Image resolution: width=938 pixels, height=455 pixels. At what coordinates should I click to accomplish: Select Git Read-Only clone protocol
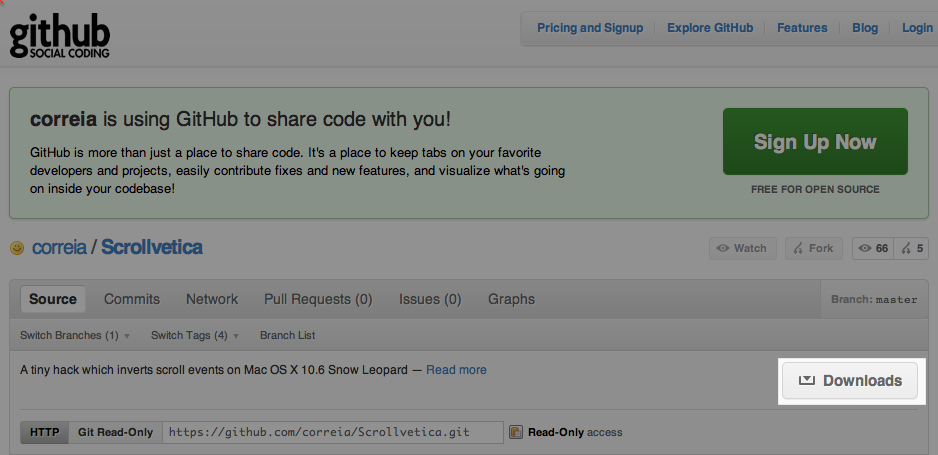(x=115, y=432)
